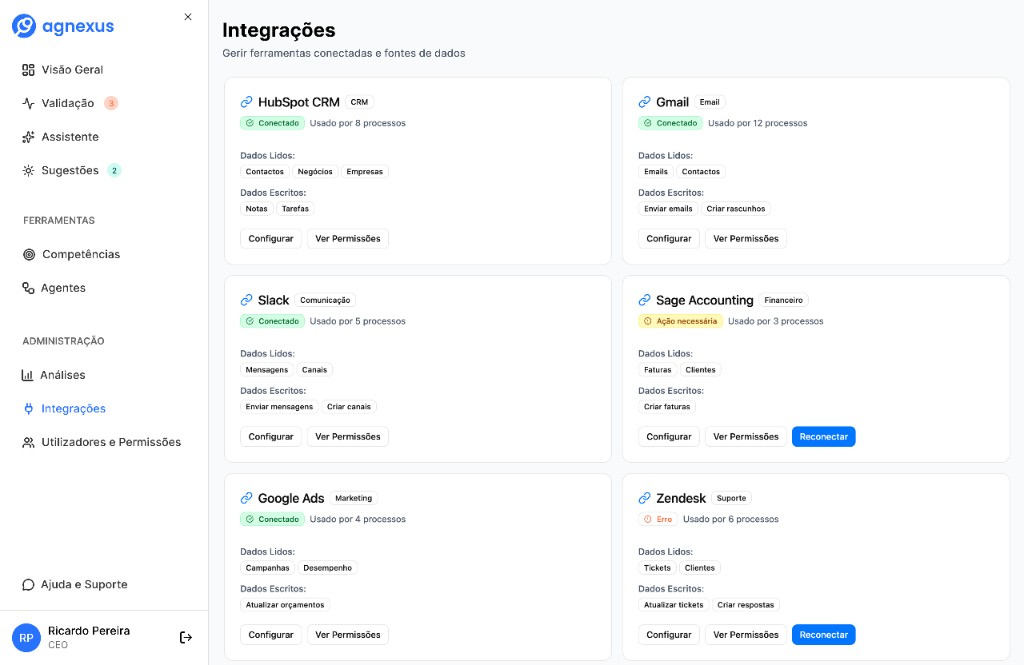Open Ver Permissões for Zendesk
1024x665 pixels.
746,634
